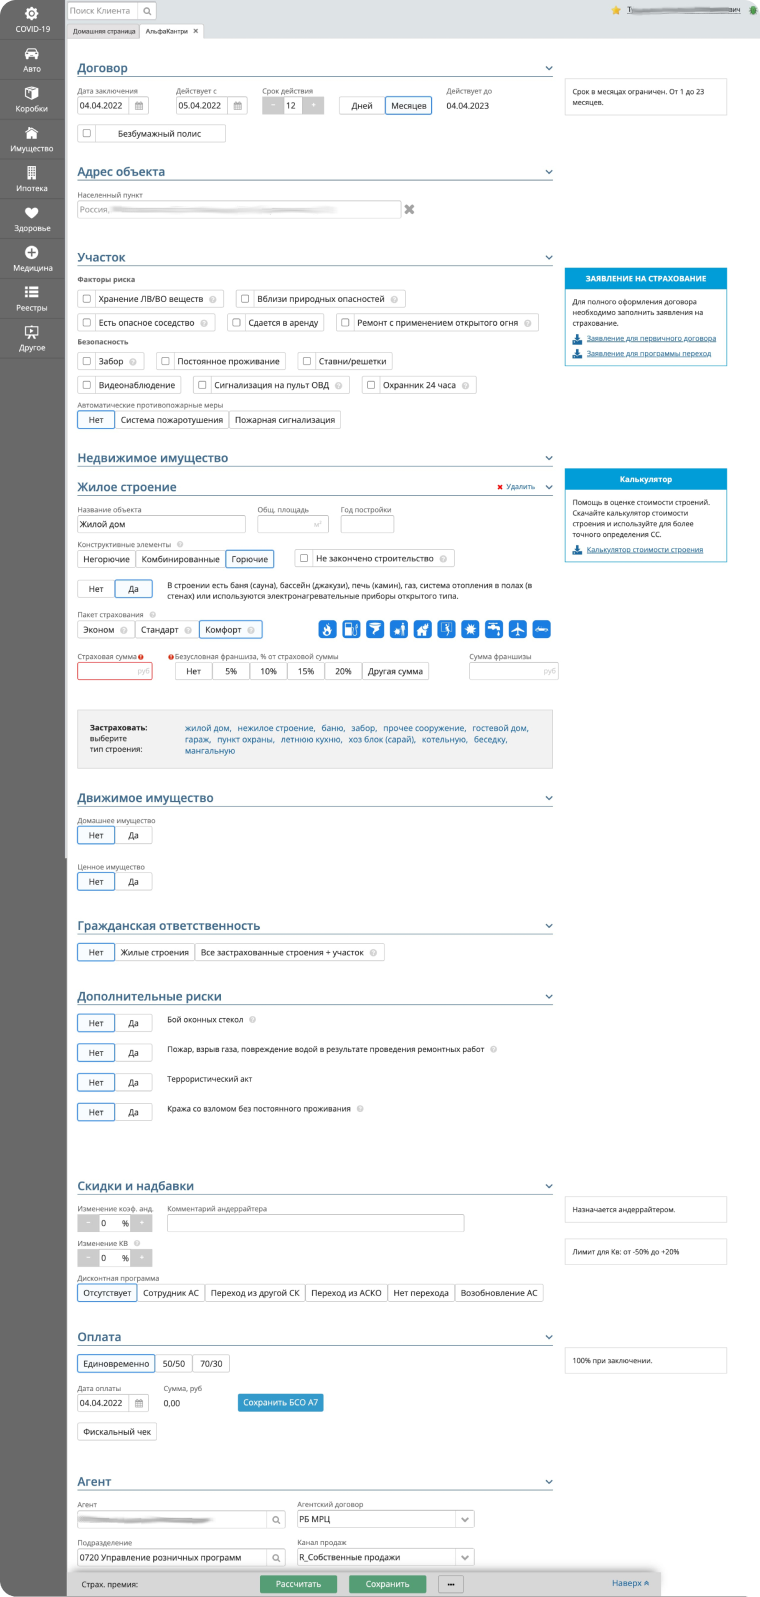760x1597 pixels.
Task: Collapse the Договор section
Action: point(549,69)
